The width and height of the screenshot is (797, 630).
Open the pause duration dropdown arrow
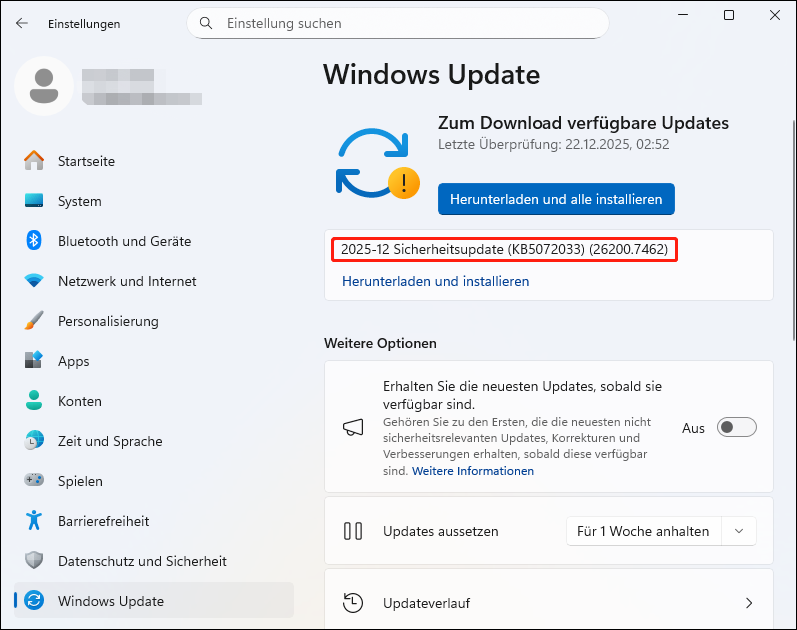pos(739,531)
